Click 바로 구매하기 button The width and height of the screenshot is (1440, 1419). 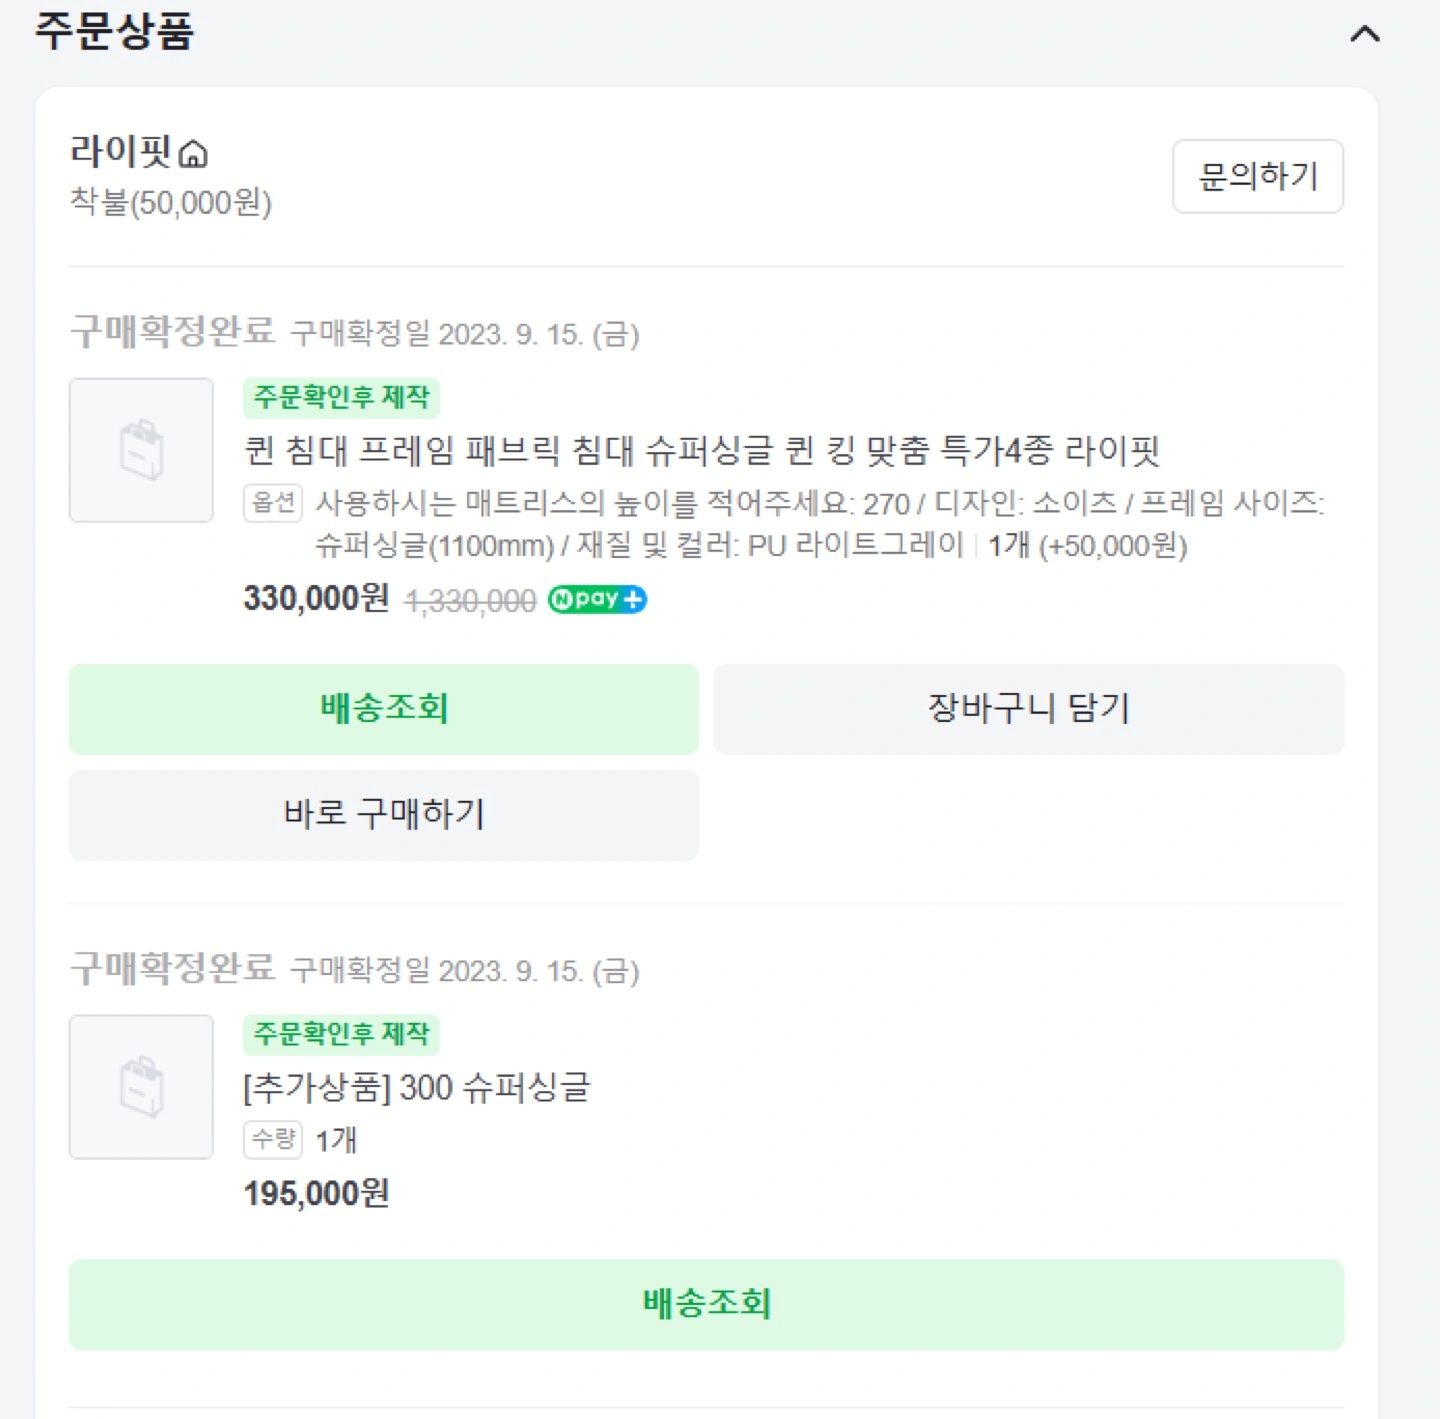pyautogui.click(x=384, y=815)
